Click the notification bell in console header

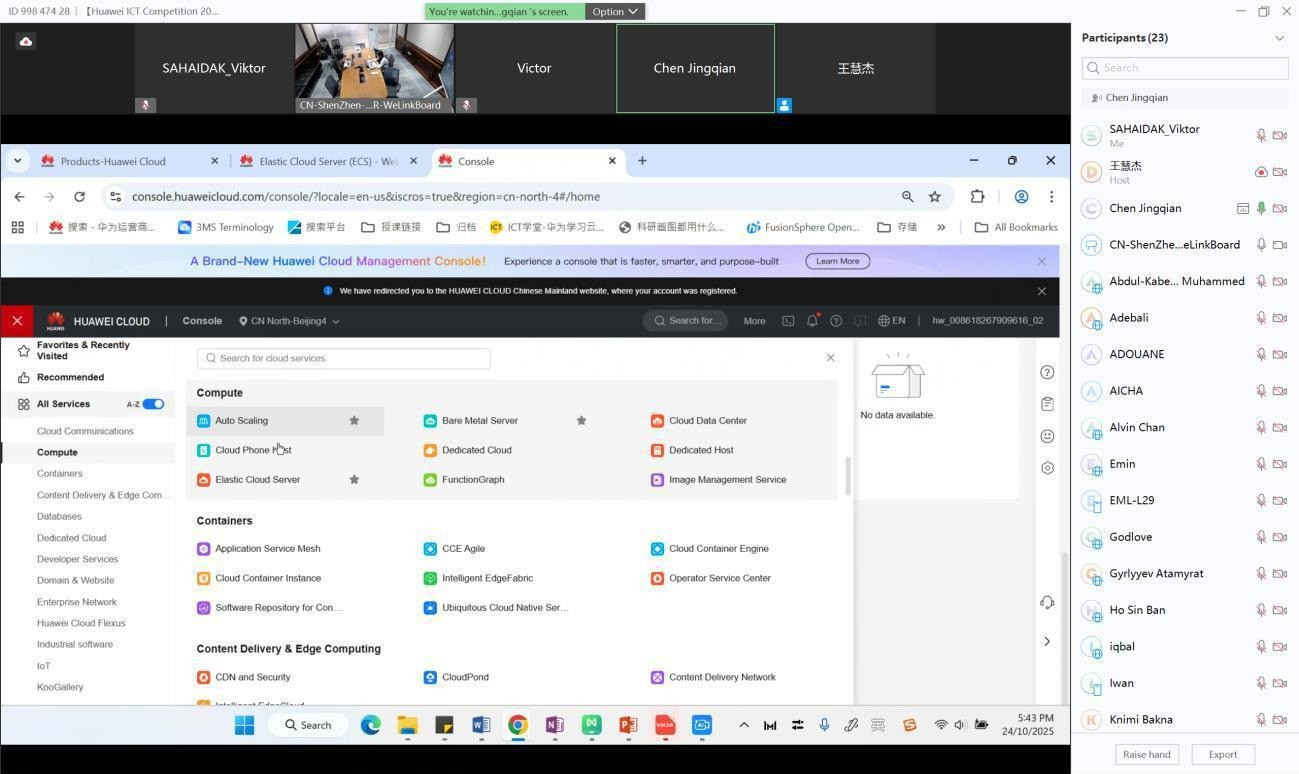coord(812,321)
